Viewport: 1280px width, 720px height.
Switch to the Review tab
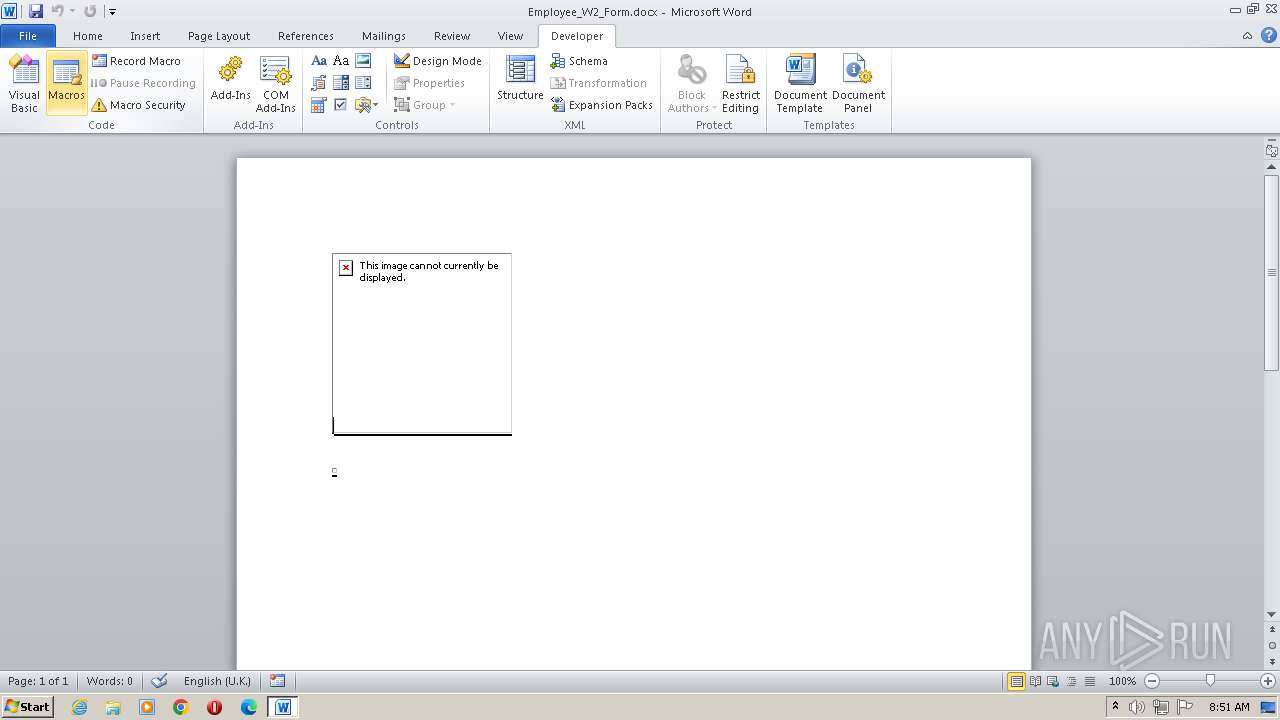[x=452, y=36]
